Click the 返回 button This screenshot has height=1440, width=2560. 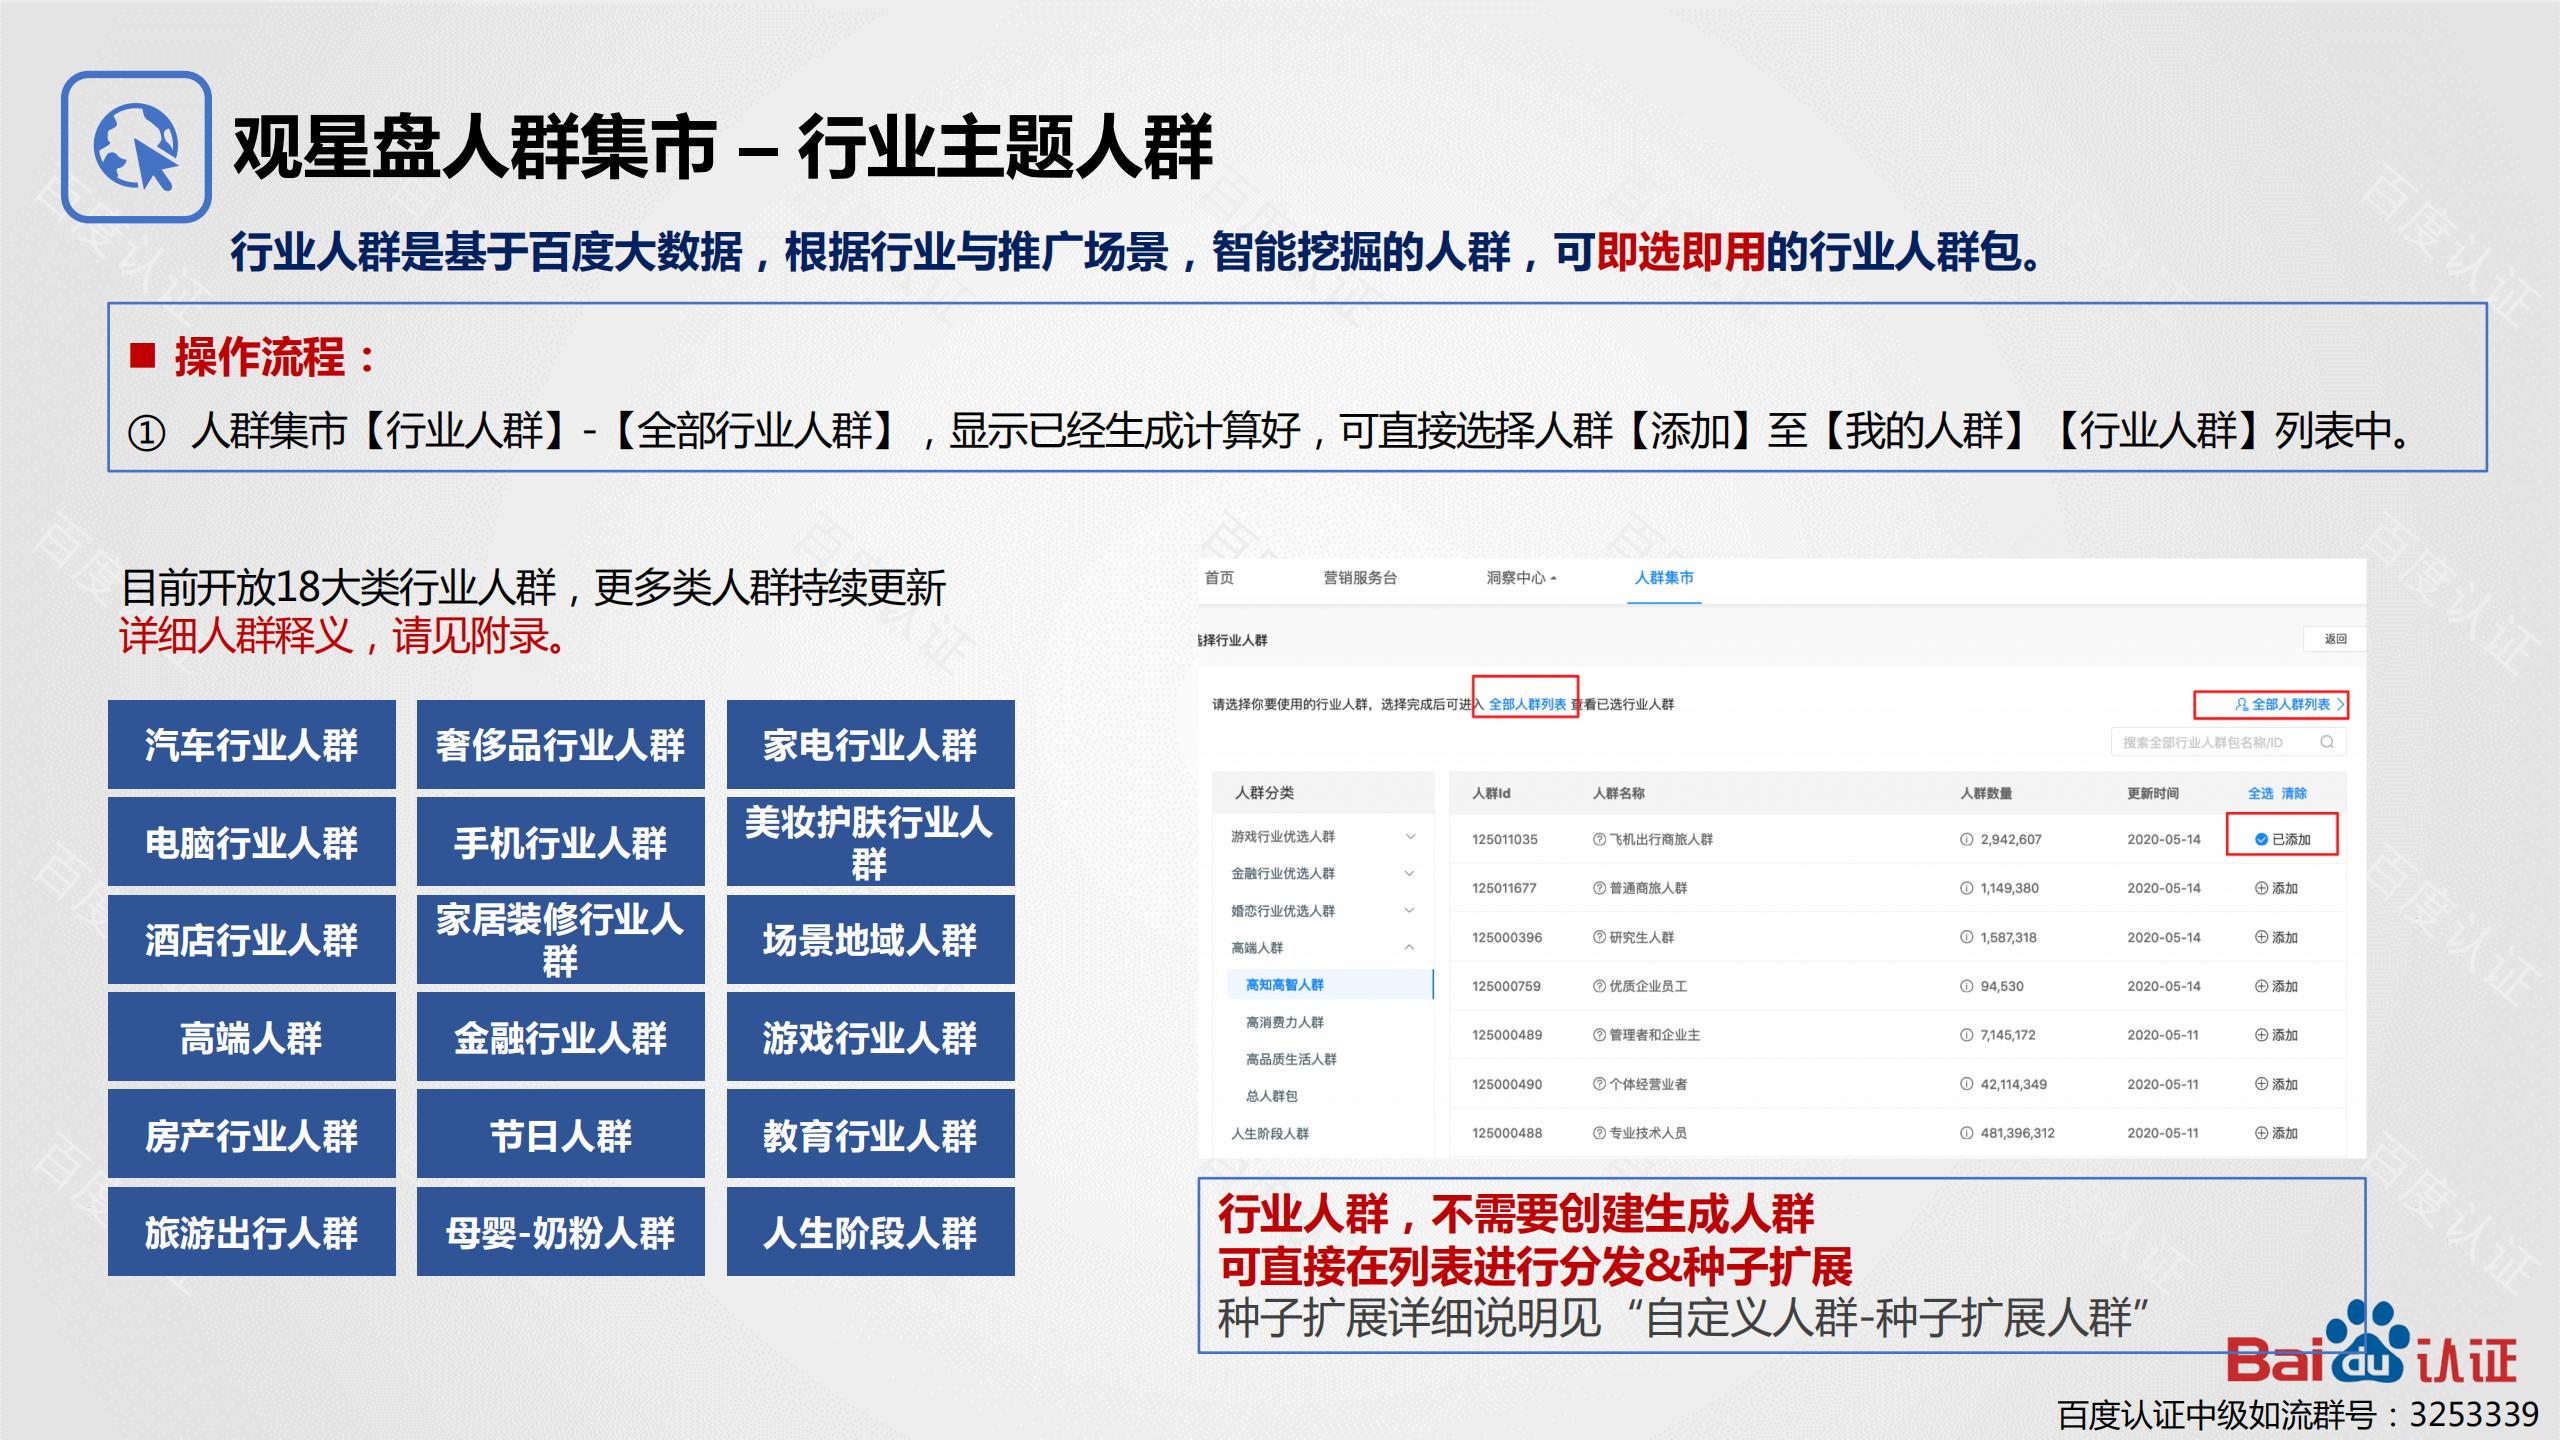point(2334,639)
